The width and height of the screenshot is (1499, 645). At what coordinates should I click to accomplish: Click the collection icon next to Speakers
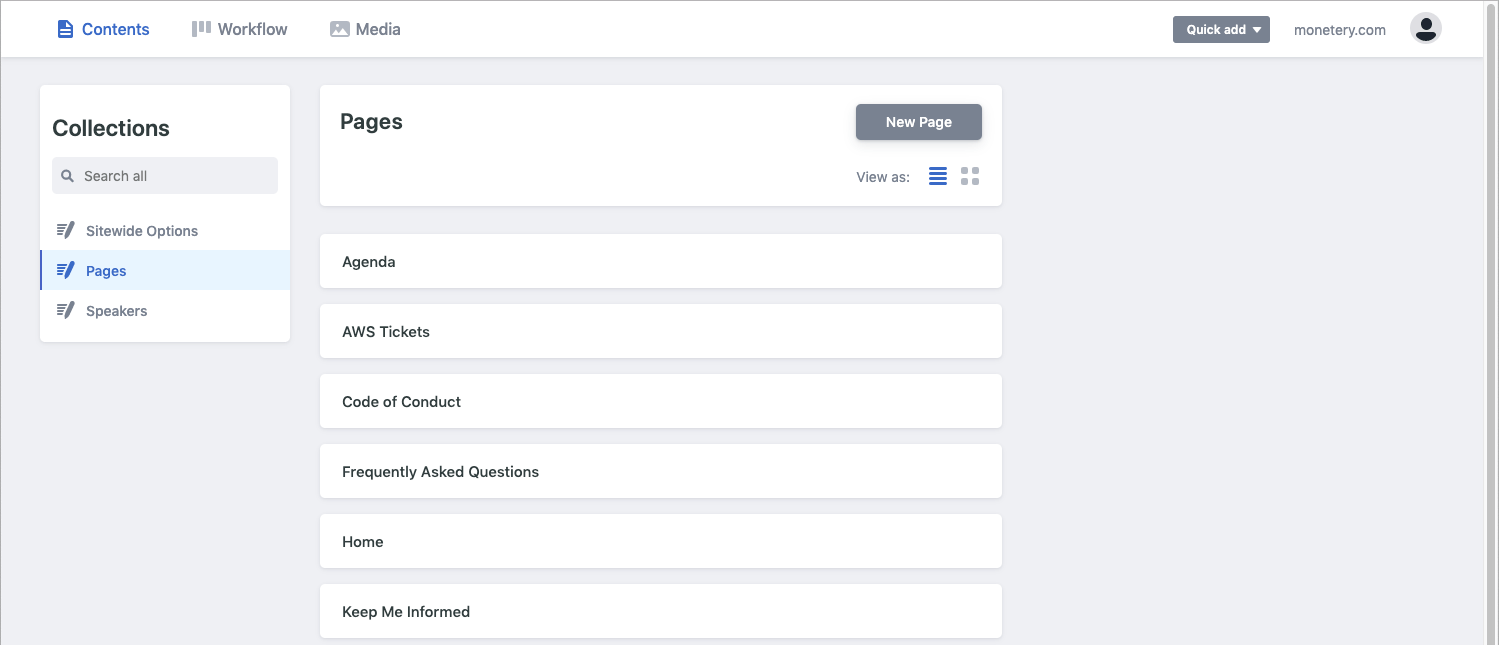point(65,310)
